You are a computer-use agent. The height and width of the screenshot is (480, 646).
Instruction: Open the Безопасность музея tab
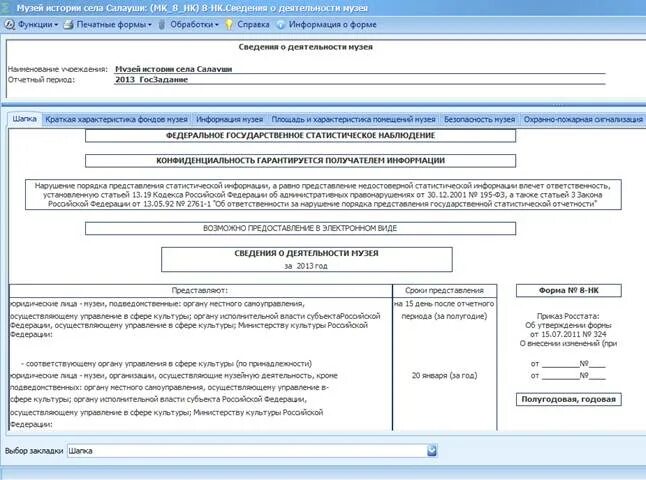(480, 119)
